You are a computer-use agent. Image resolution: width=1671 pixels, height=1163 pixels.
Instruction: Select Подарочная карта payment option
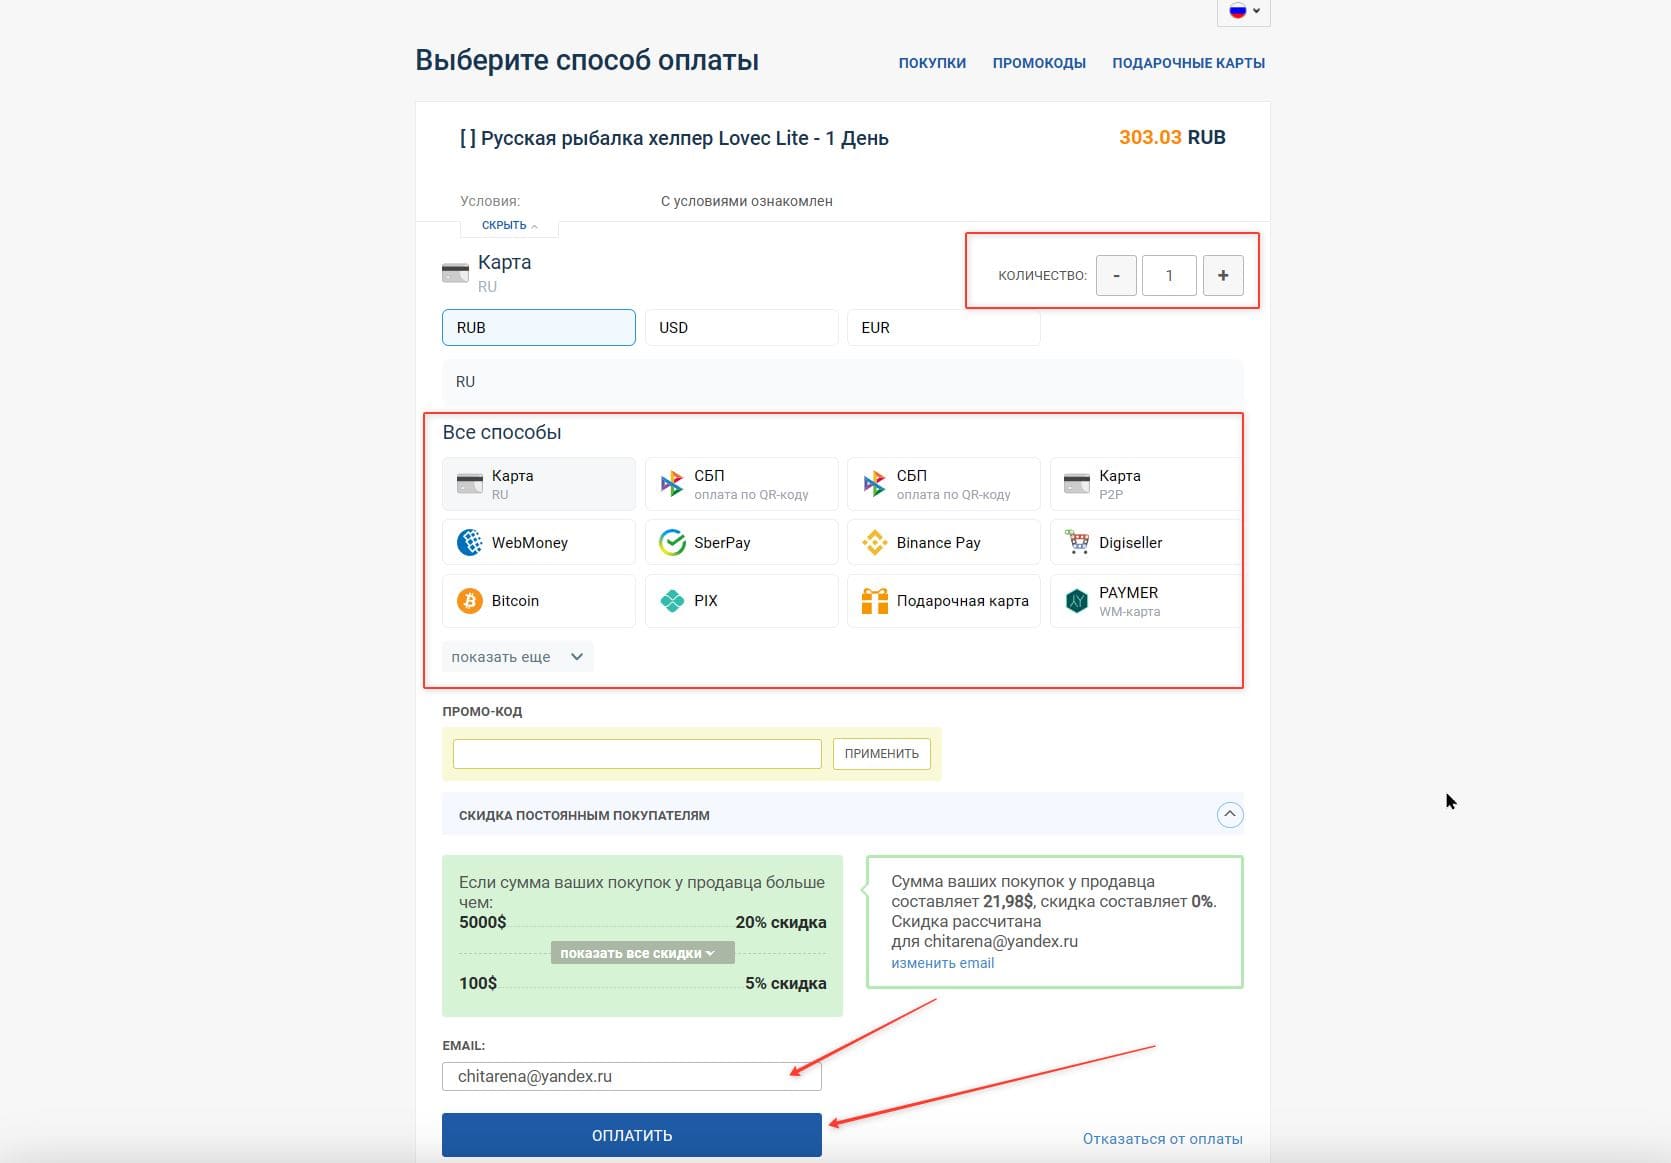[943, 601]
